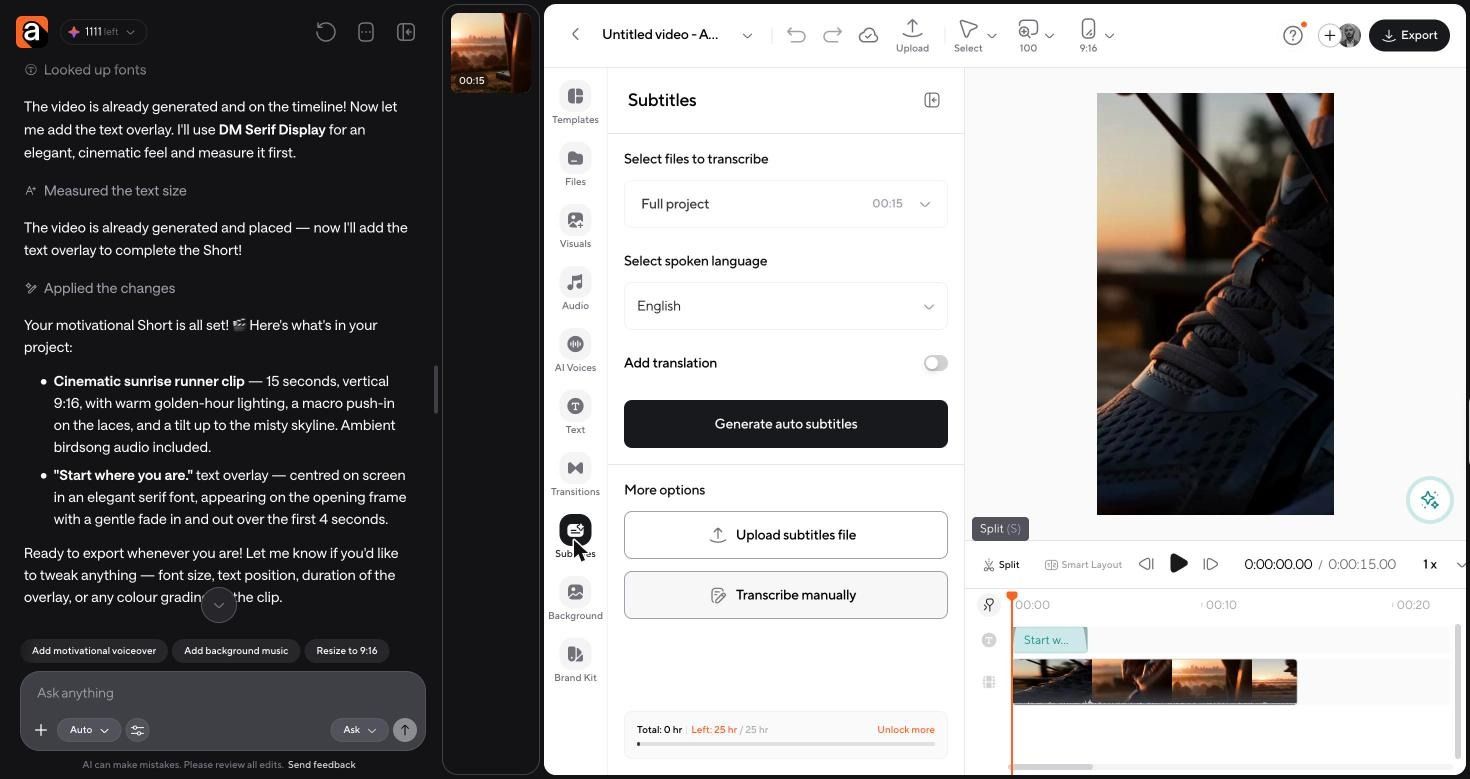Image resolution: width=1470 pixels, height=779 pixels.
Task: Open the English spoken language dropdown
Action: point(785,306)
